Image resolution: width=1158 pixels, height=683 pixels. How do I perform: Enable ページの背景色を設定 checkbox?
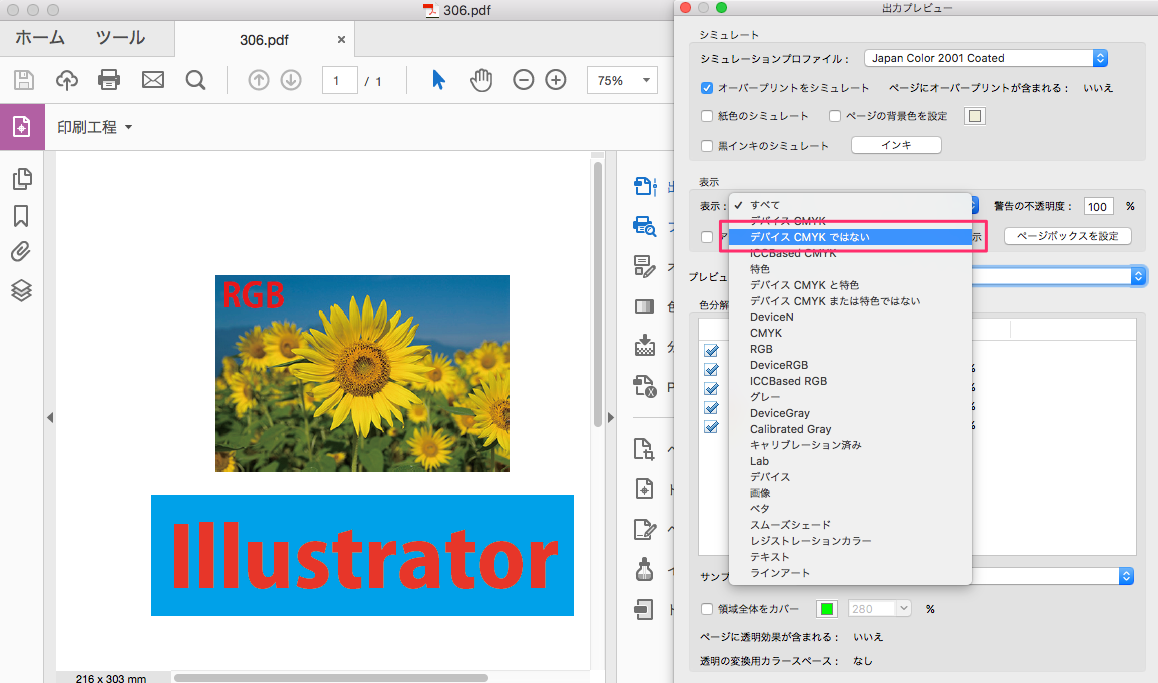point(835,116)
